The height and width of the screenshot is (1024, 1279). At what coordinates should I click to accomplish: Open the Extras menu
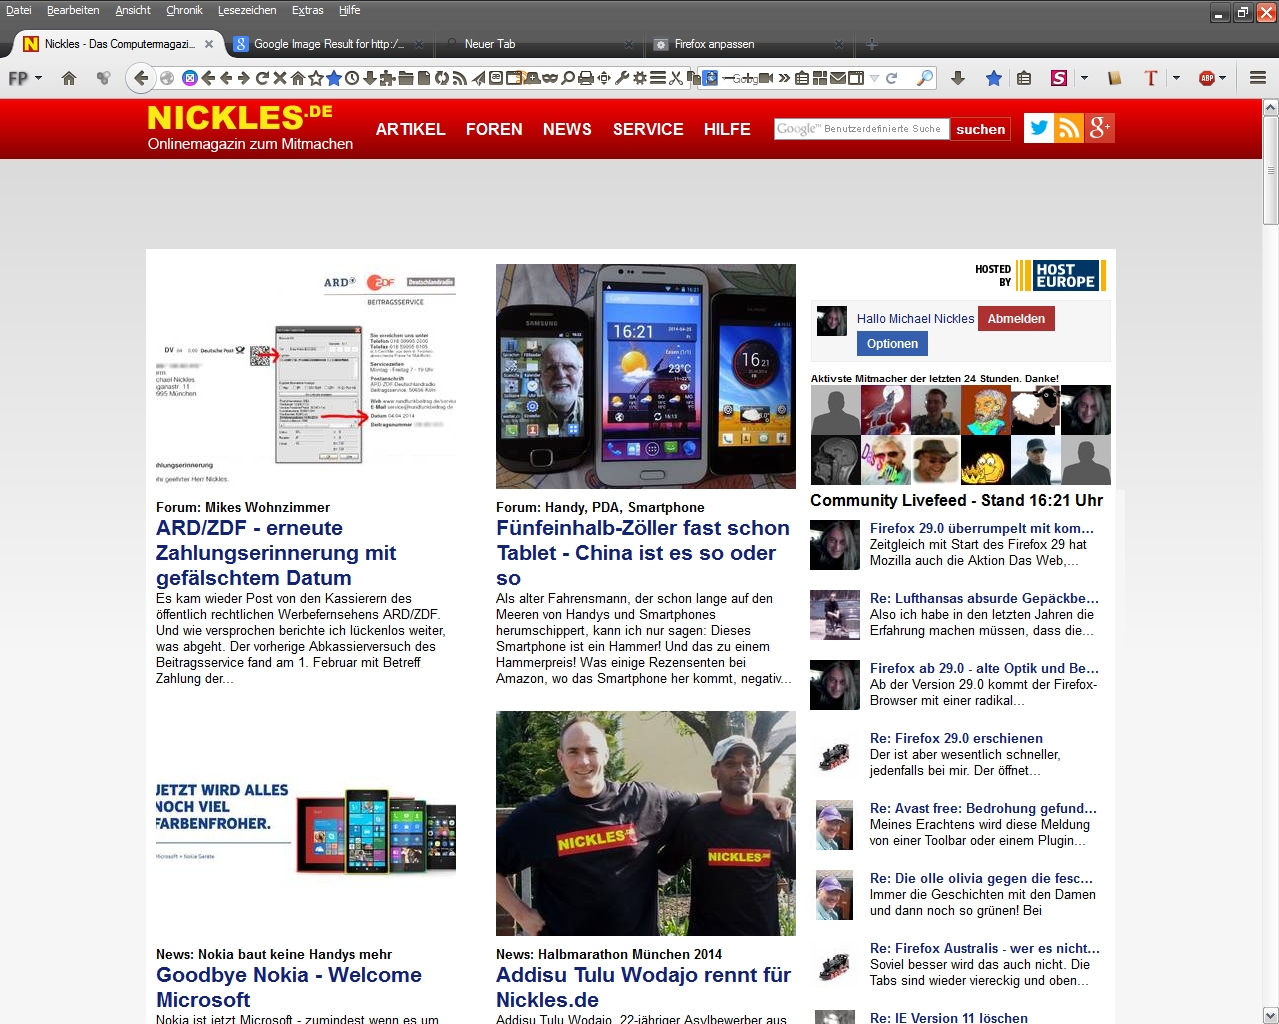point(307,10)
